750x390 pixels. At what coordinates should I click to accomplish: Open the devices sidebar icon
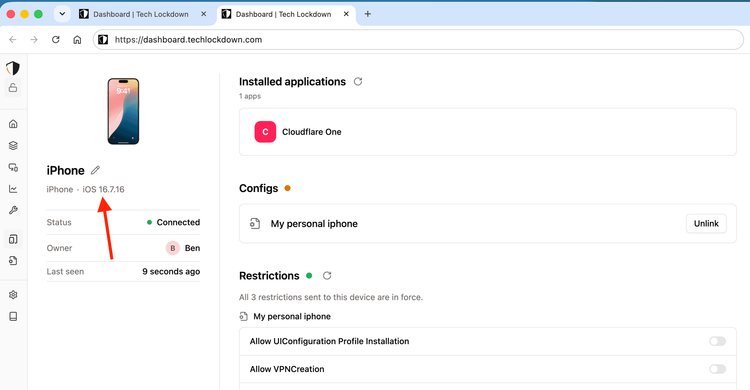[x=13, y=239]
